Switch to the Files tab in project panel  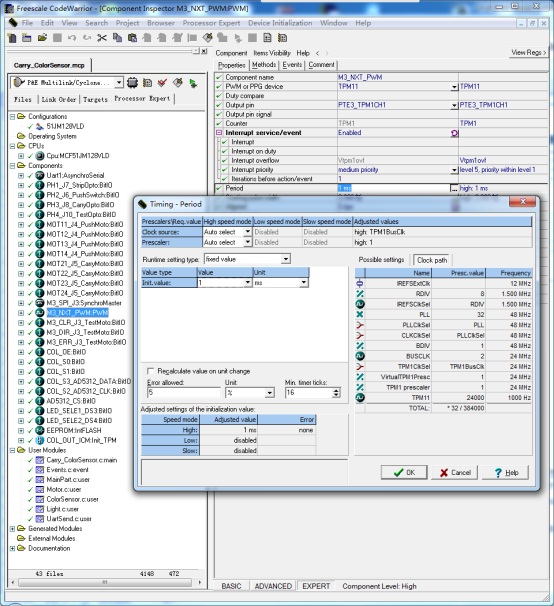[23, 99]
